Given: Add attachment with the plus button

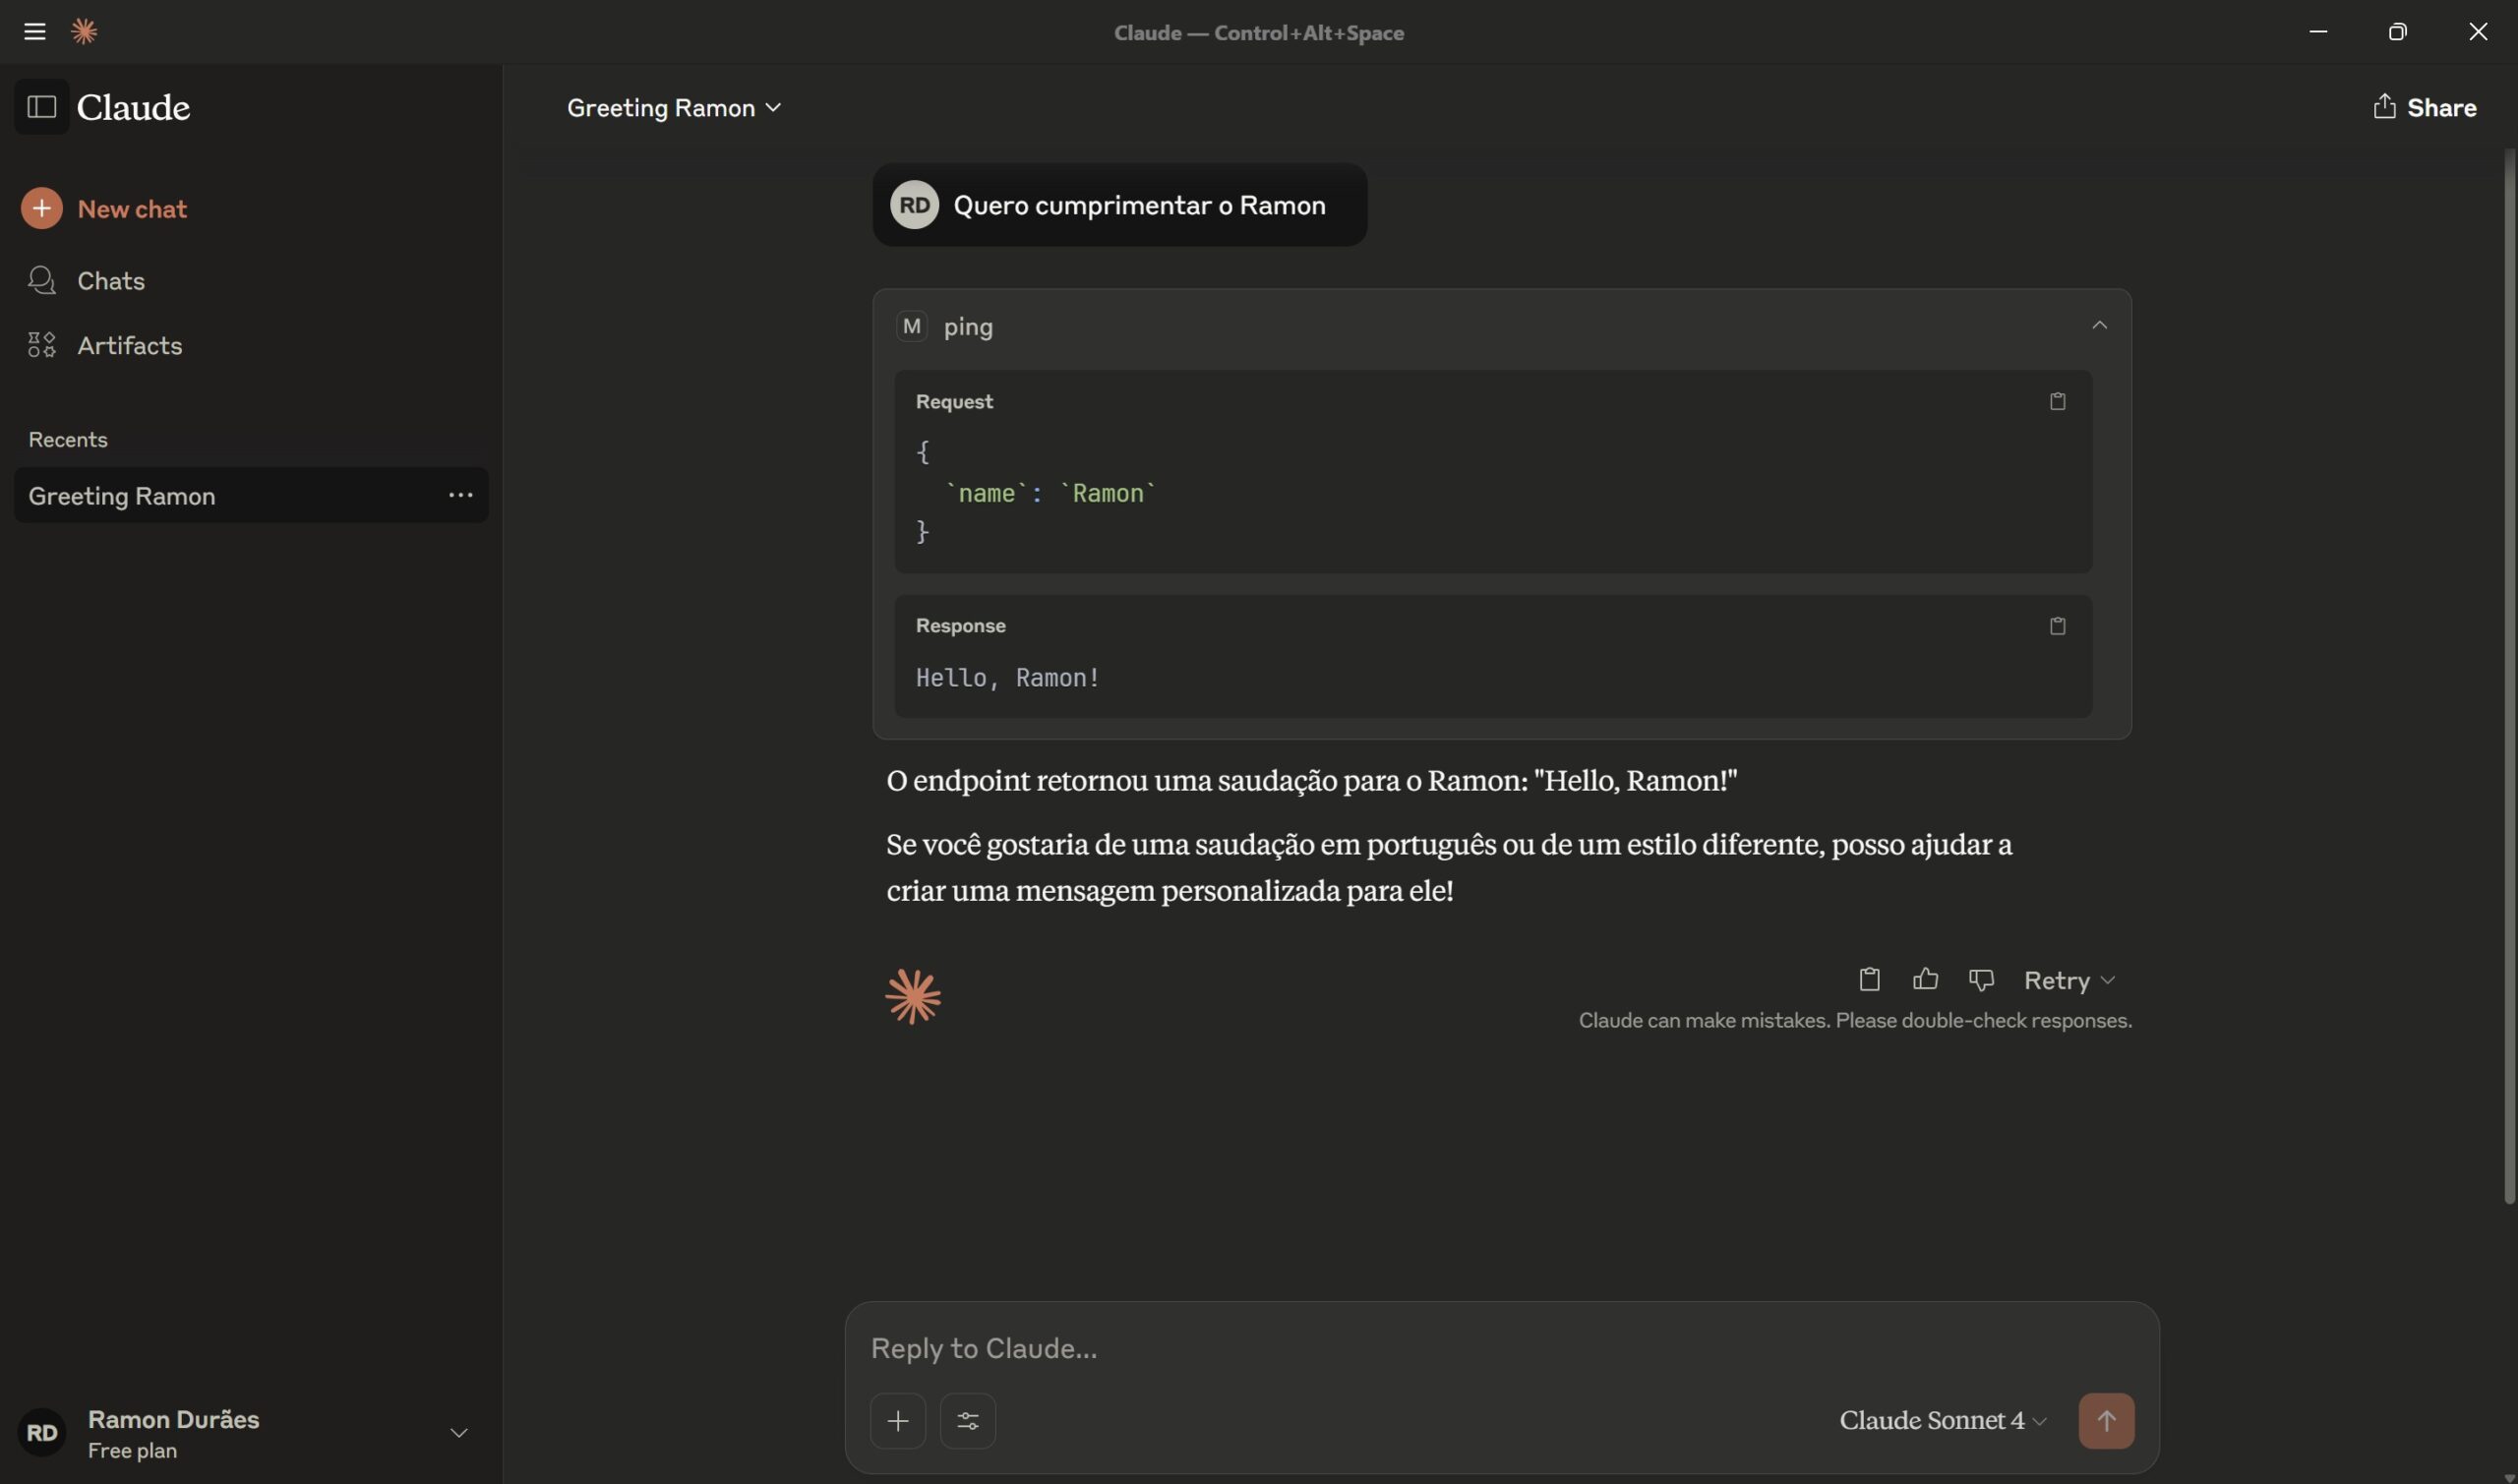Looking at the screenshot, I should pyautogui.click(x=898, y=1420).
